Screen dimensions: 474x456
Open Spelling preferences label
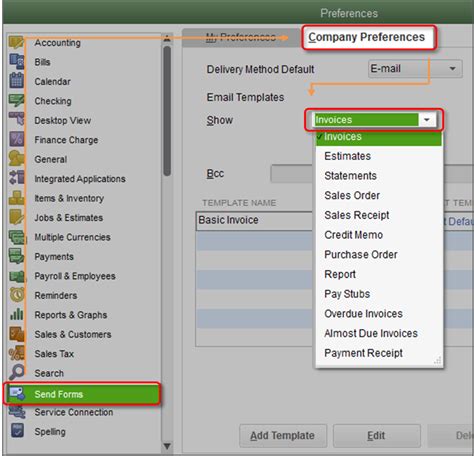pyautogui.click(x=50, y=432)
